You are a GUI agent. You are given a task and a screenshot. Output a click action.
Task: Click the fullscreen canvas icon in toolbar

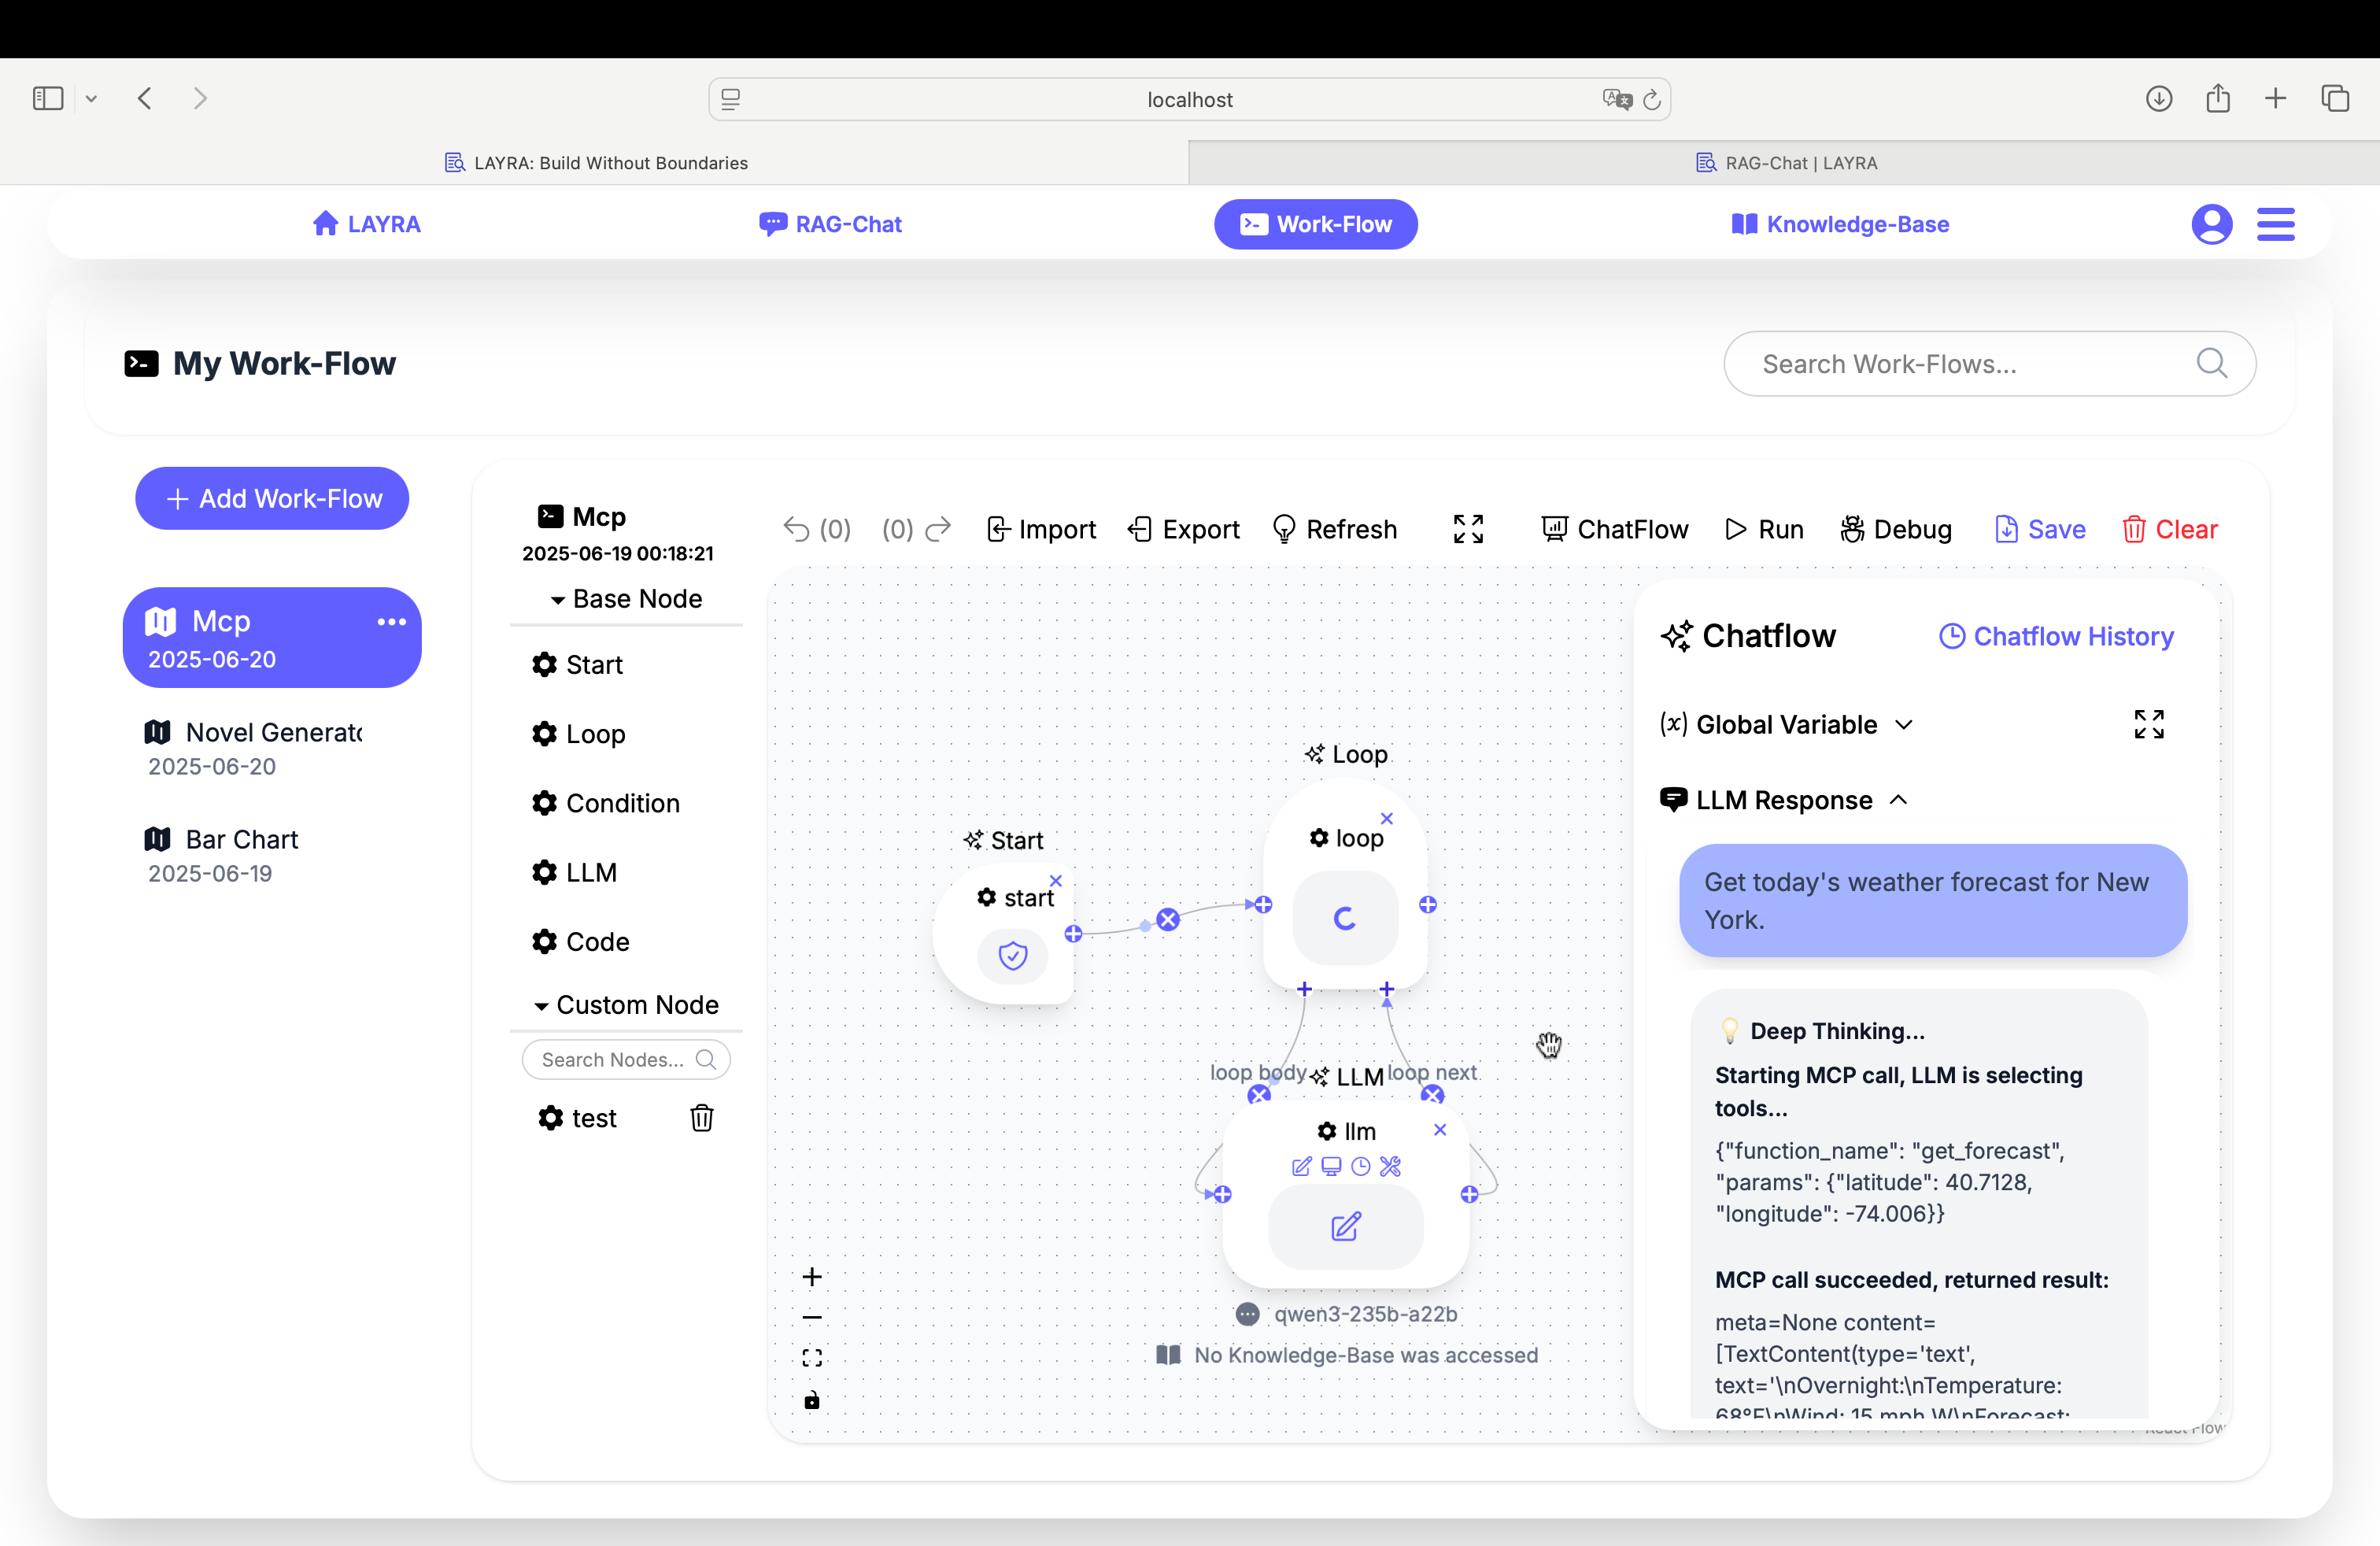point(1468,529)
